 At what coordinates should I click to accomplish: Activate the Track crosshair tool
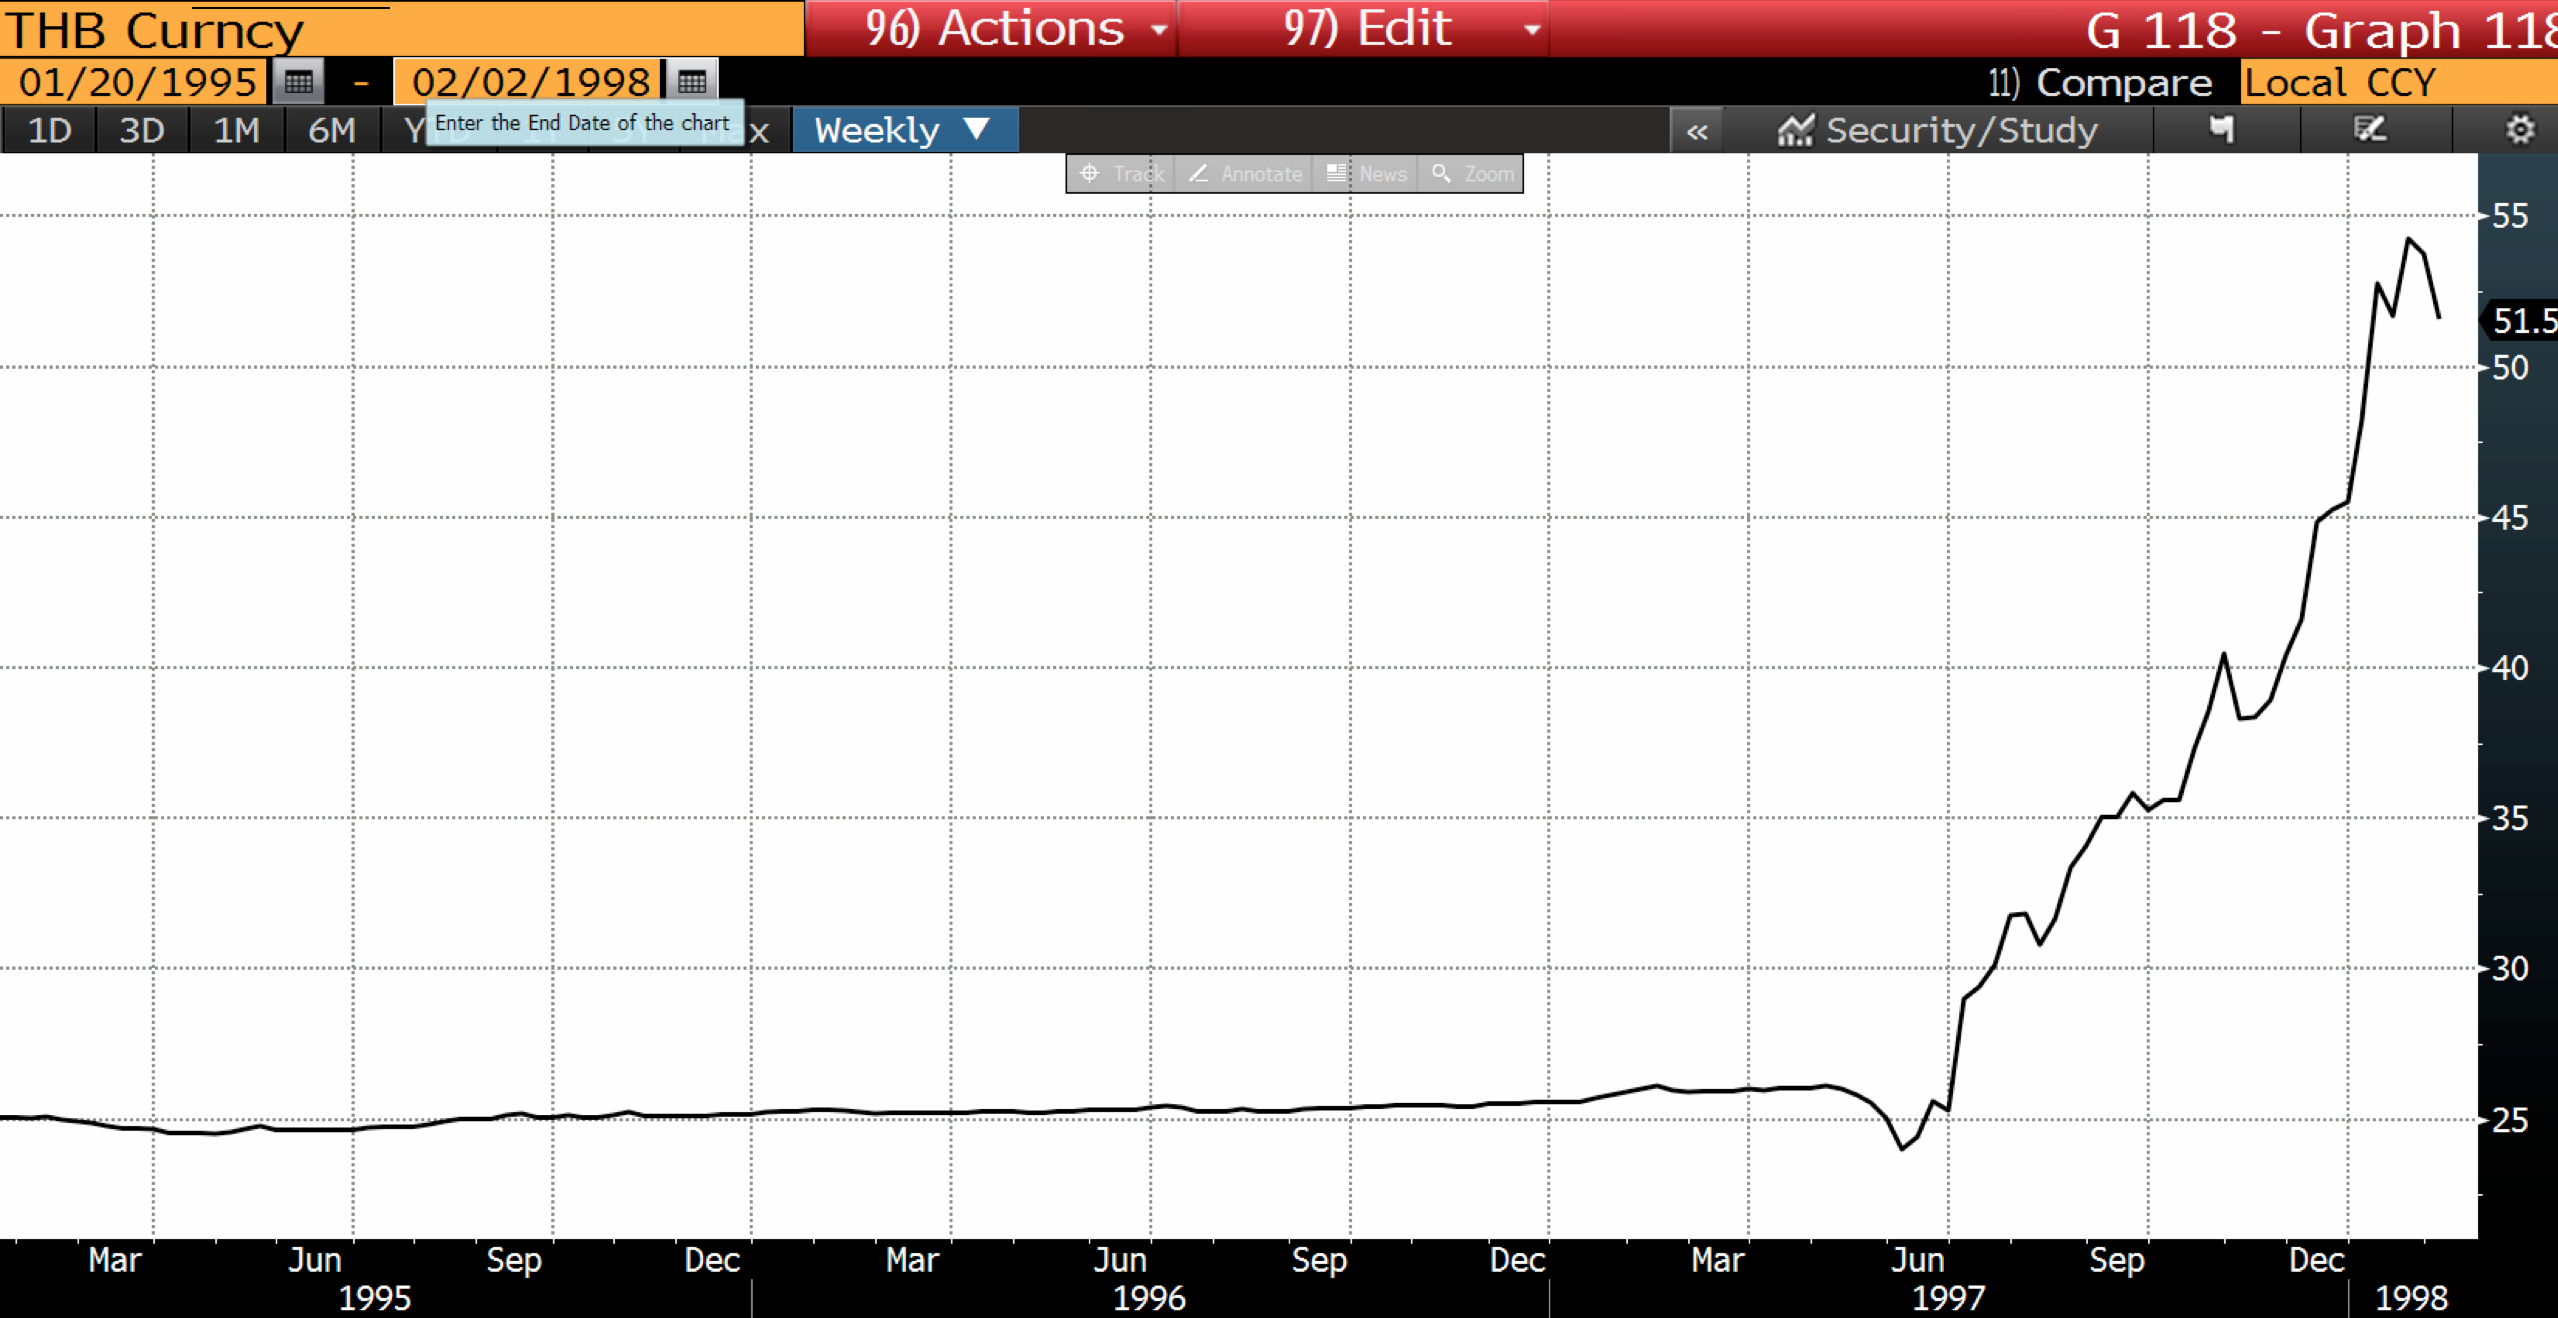coord(1121,174)
